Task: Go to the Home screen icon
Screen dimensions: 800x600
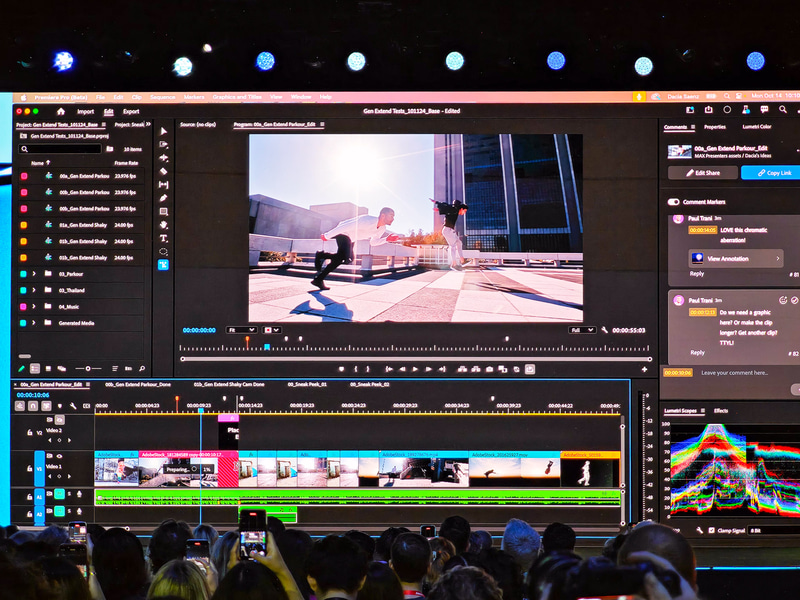Action: pyautogui.click(x=61, y=111)
